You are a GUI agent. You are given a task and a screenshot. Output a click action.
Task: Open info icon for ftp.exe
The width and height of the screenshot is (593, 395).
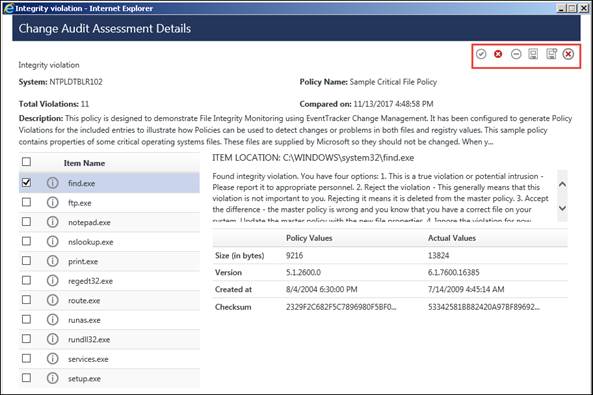[53, 202]
